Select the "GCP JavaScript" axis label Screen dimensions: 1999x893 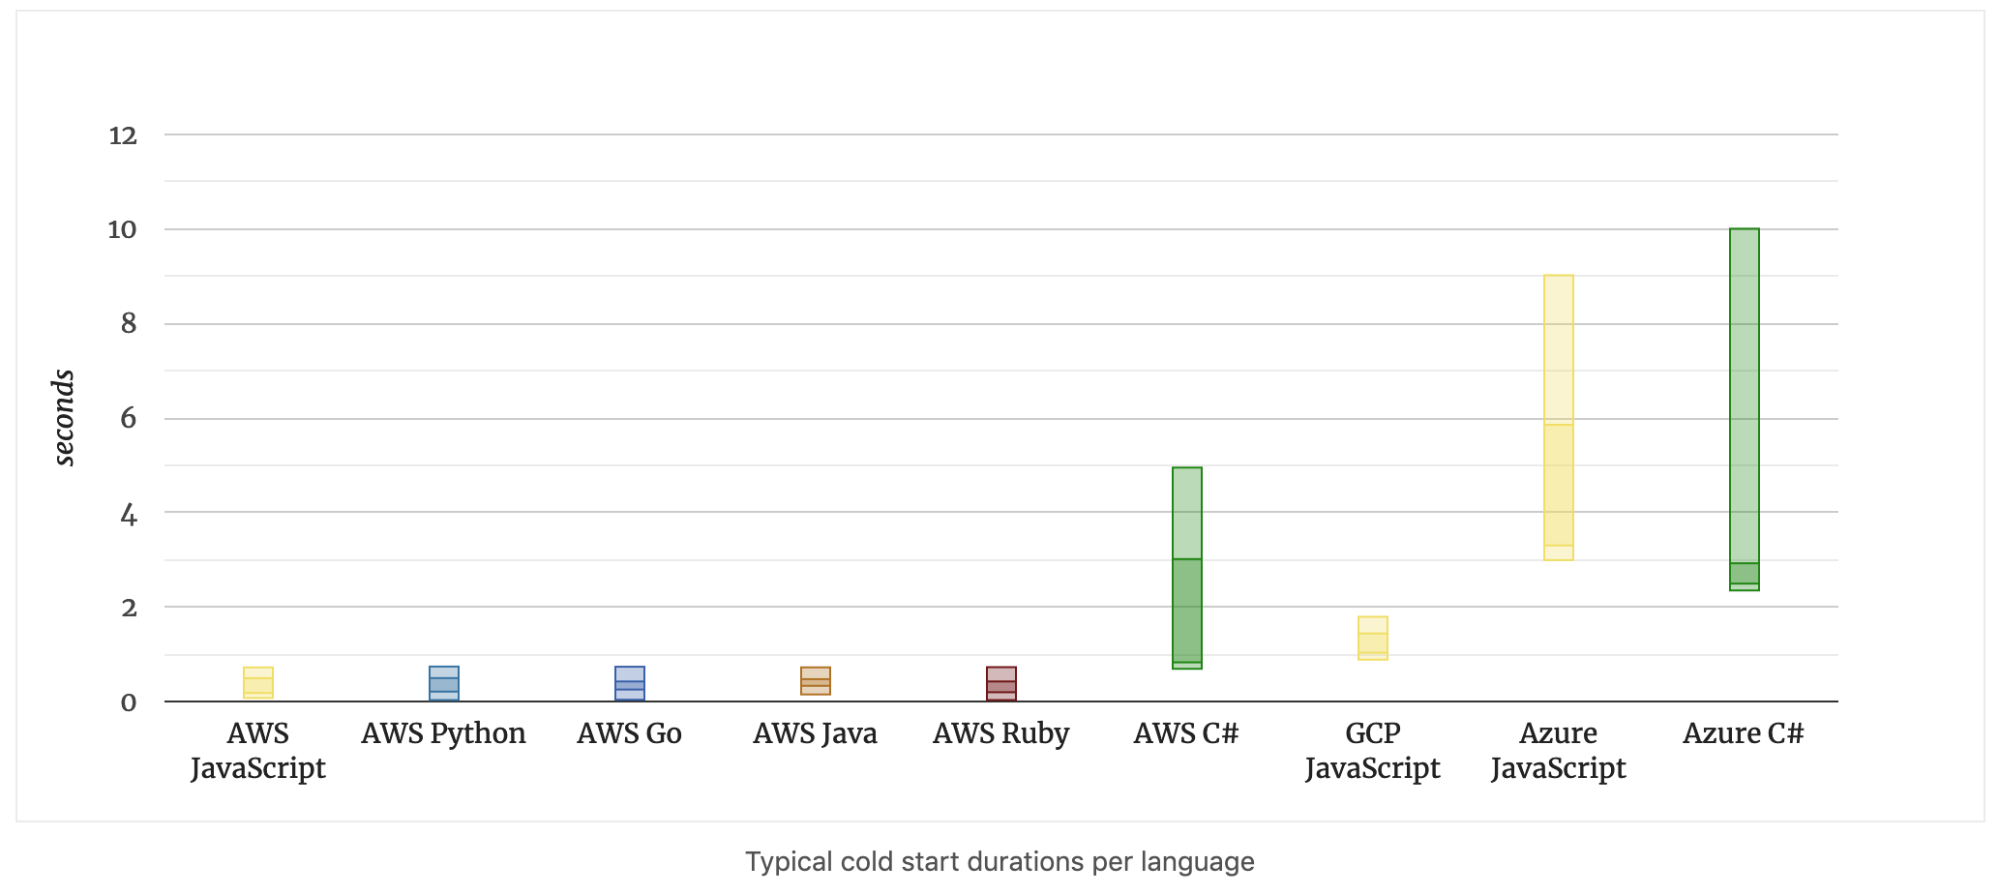pos(1372,751)
